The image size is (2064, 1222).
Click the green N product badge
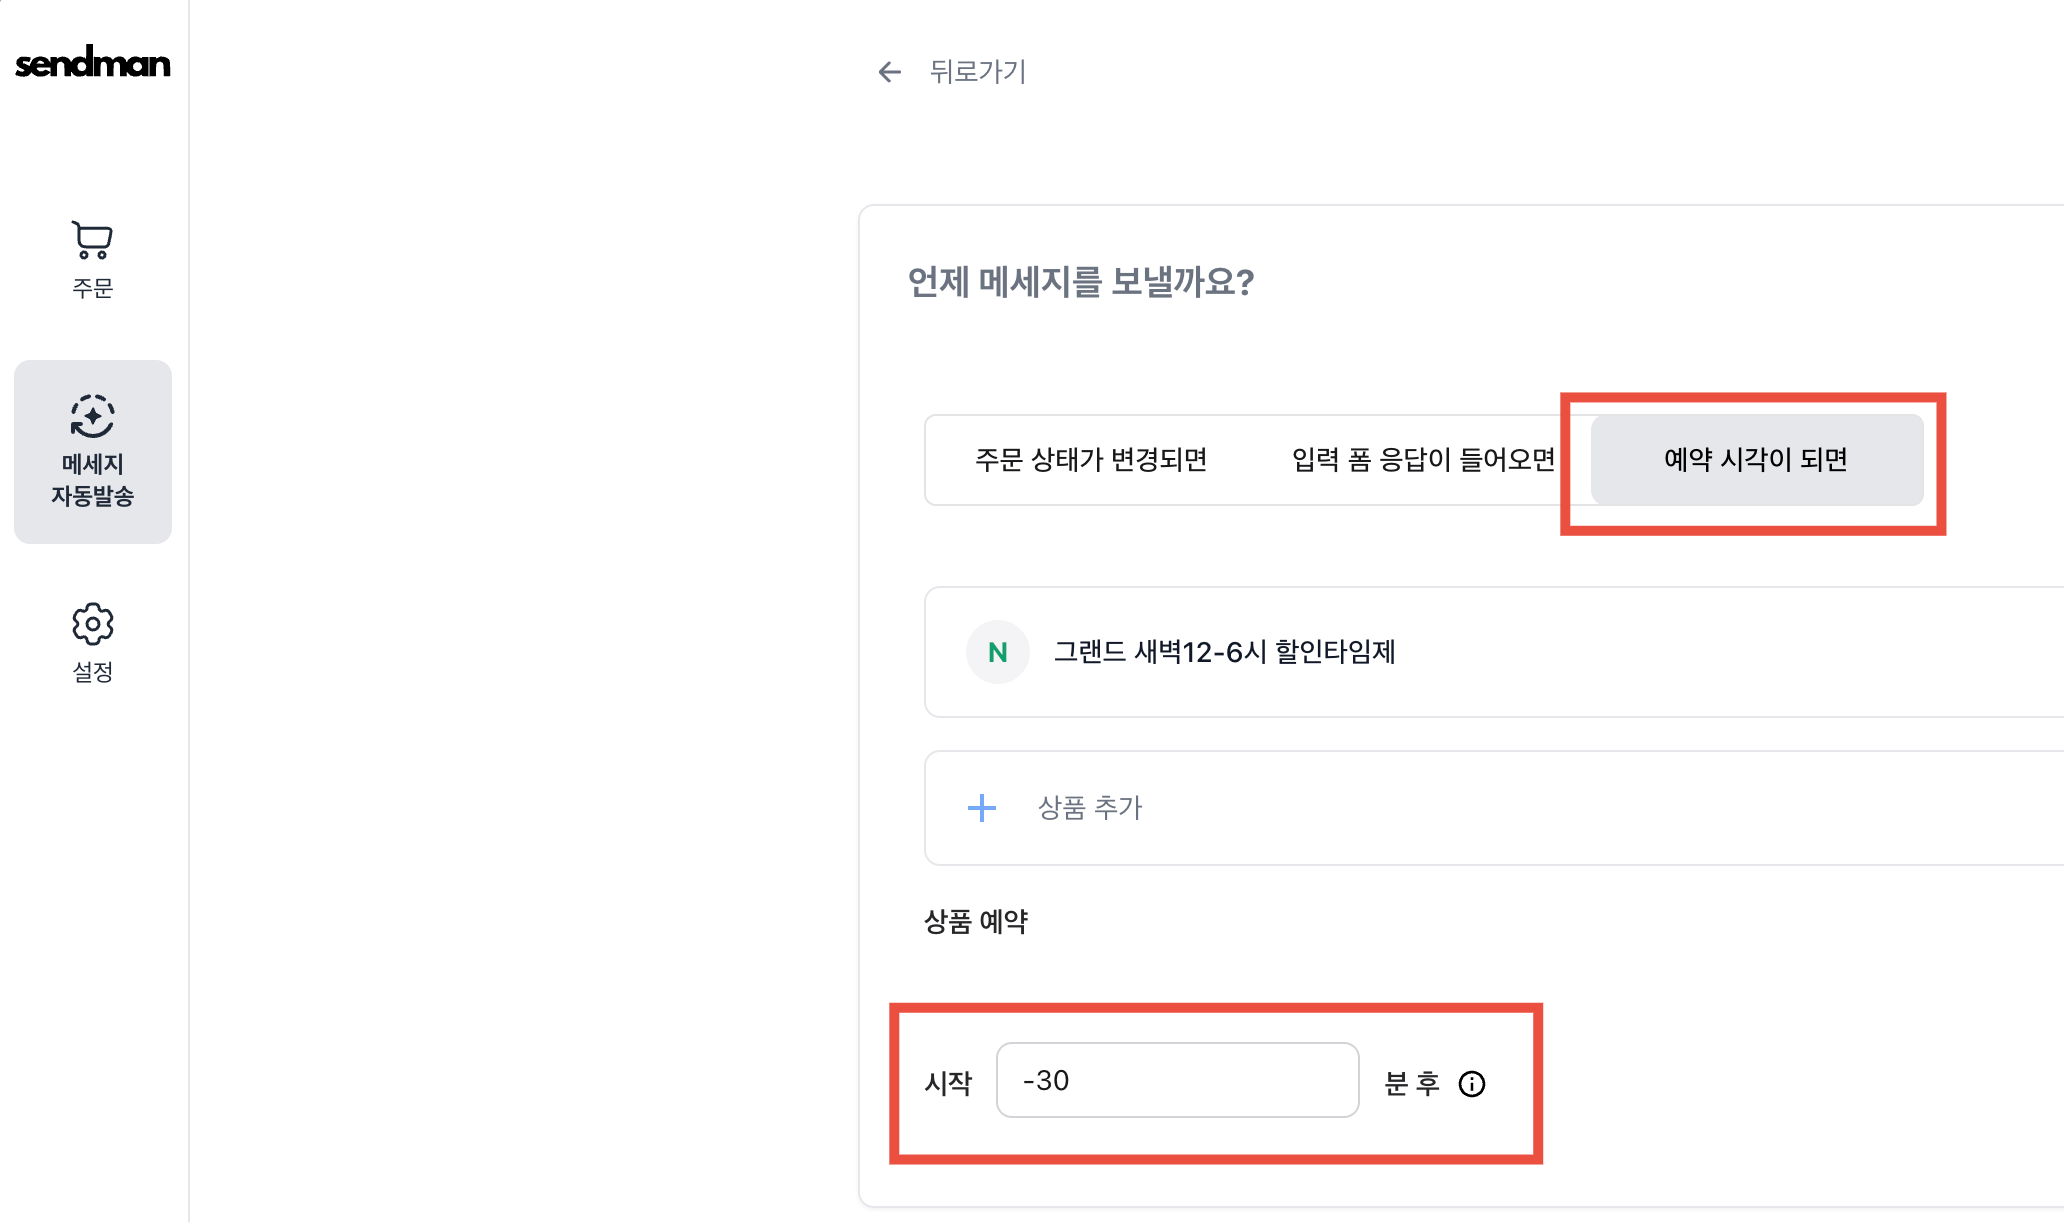[x=997, y=652]
